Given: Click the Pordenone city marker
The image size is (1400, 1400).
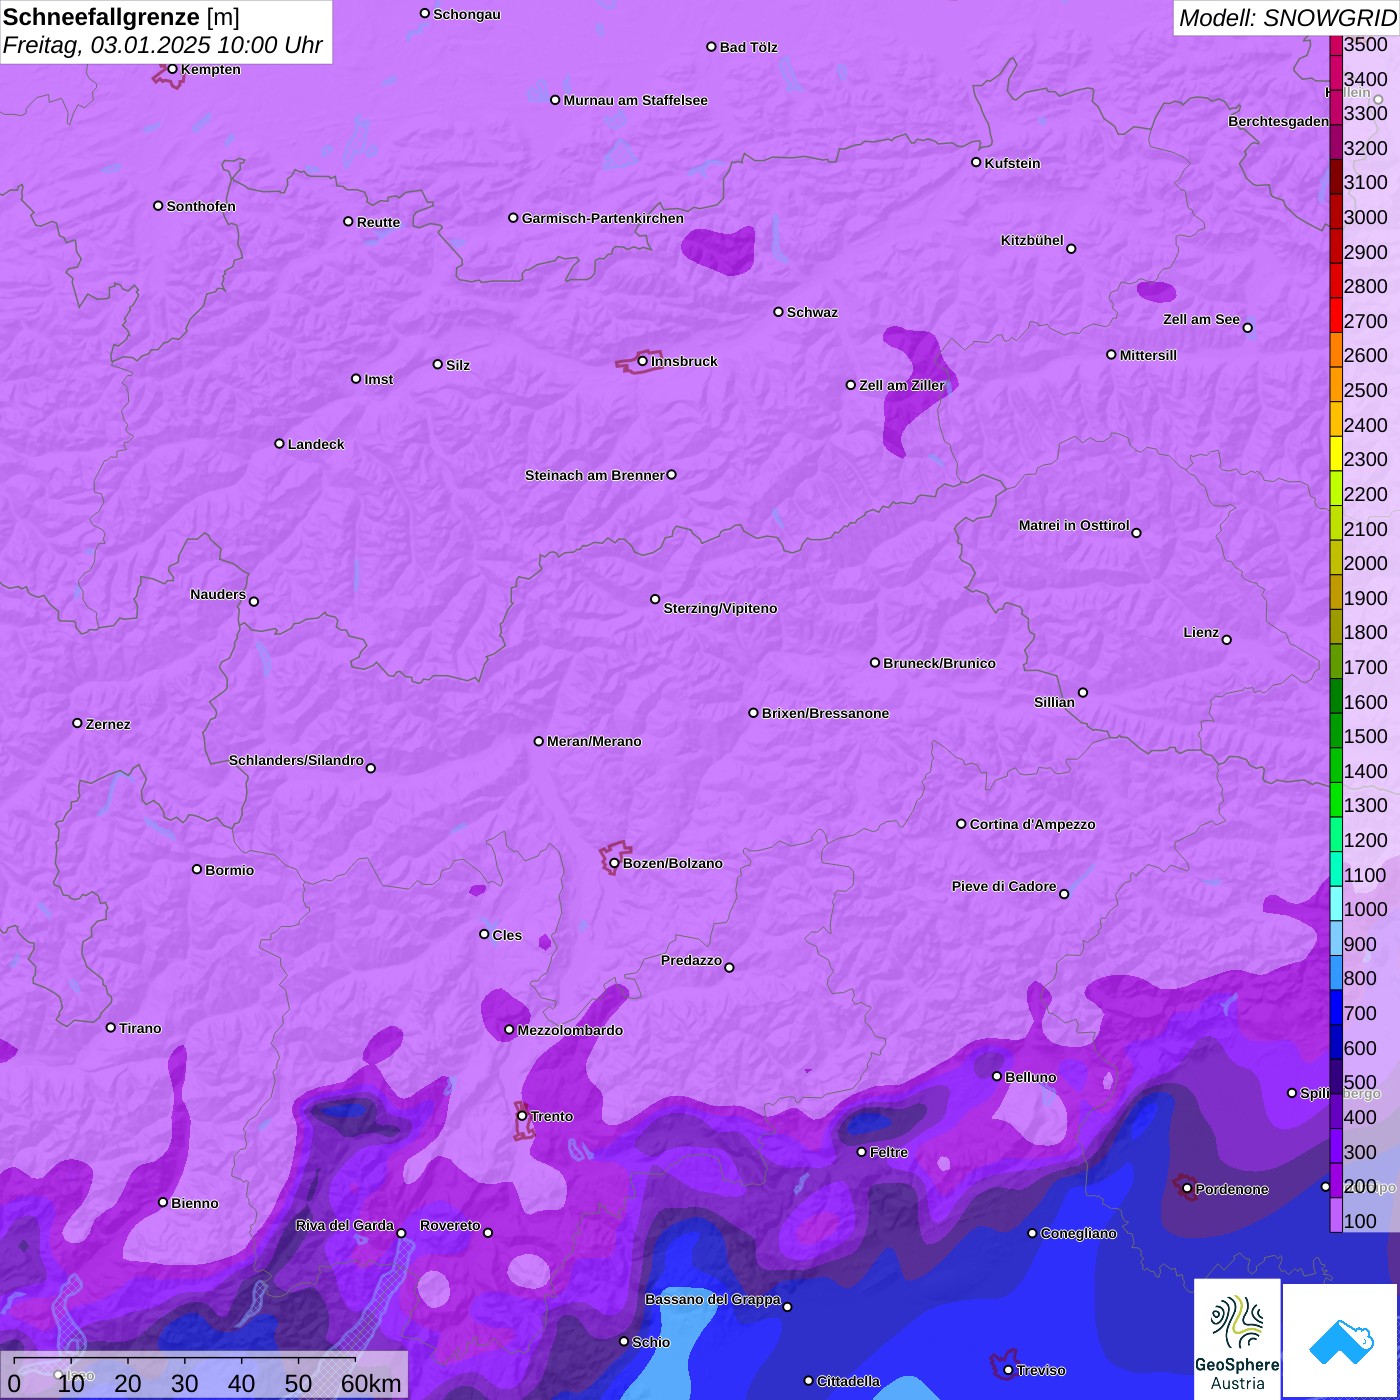Looking at the screenshot, I should pos(1187,1189).
